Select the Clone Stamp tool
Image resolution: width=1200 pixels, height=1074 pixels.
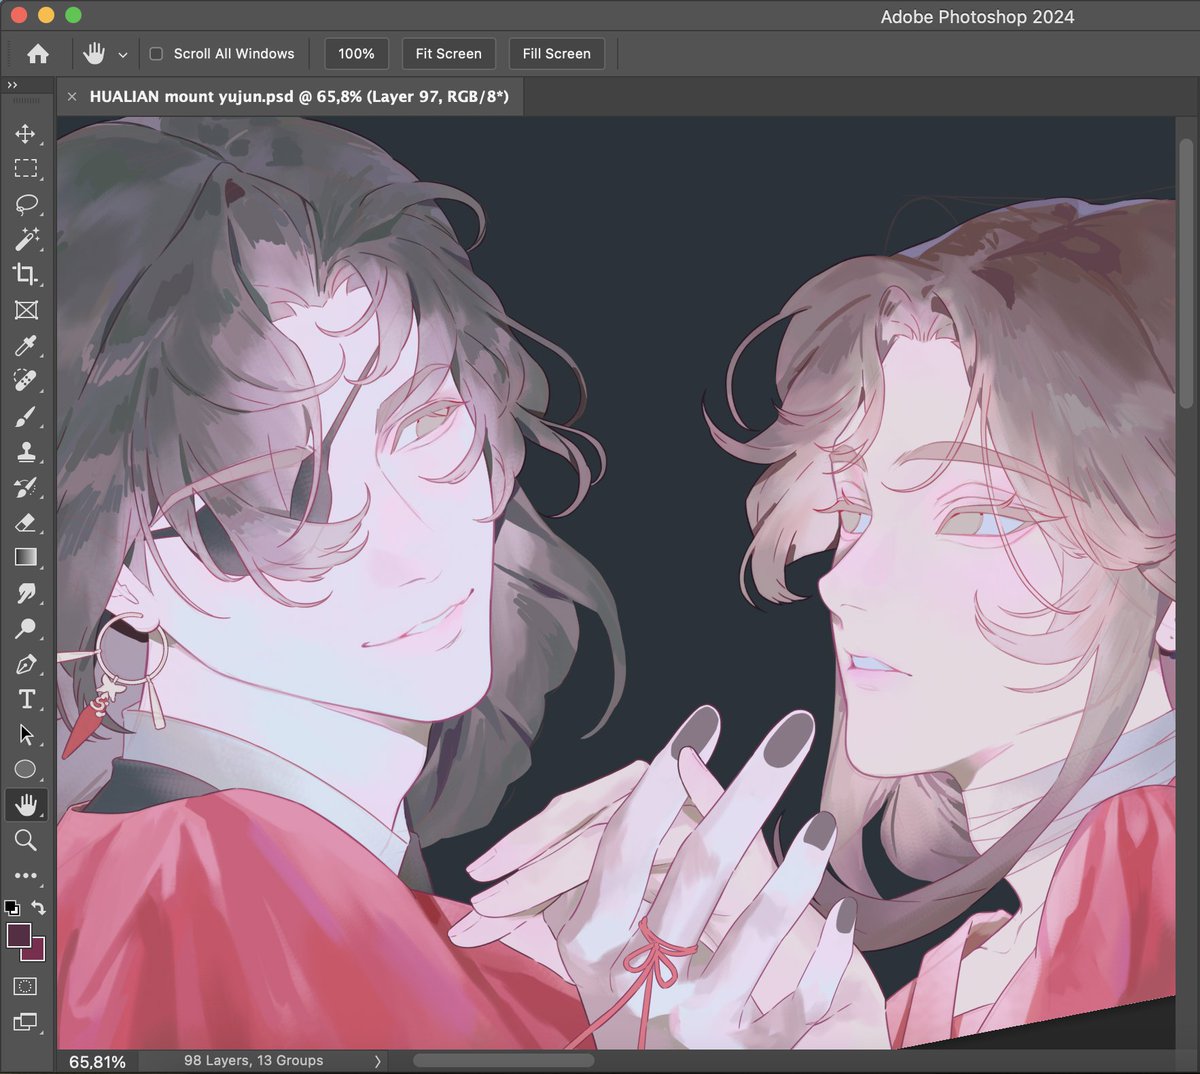pos(26,452)
